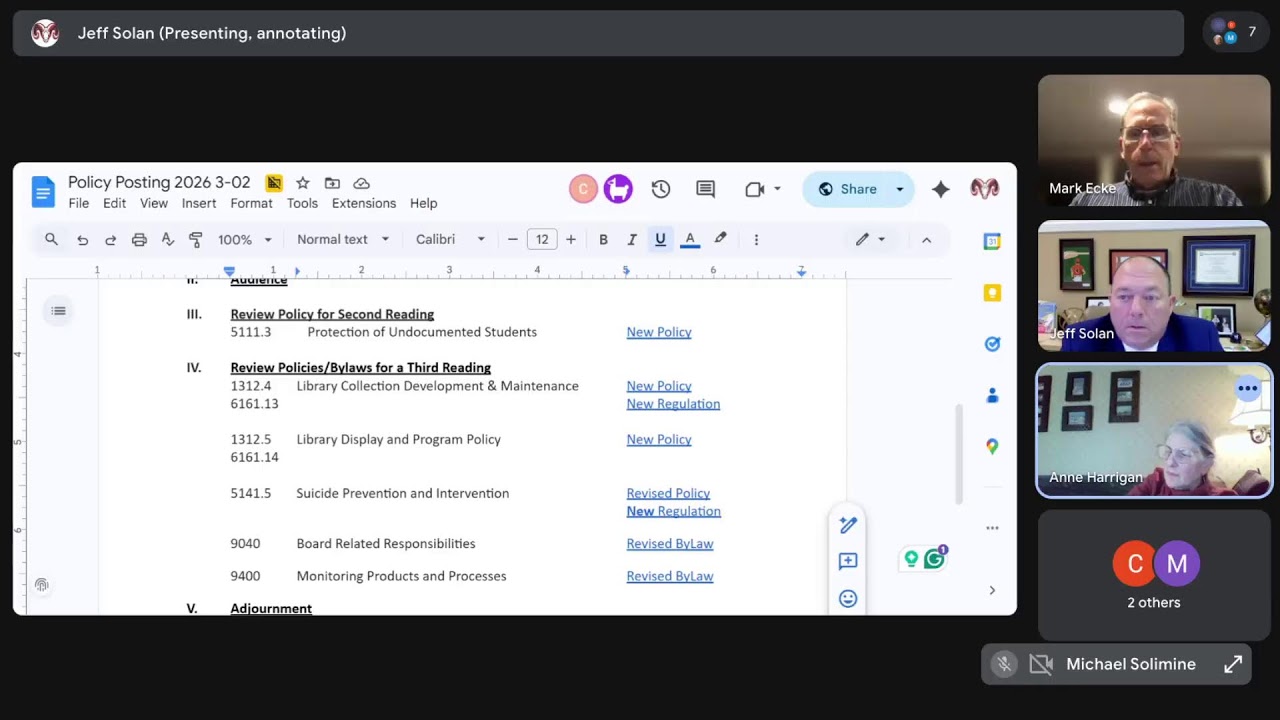Select the paint format roller icon
Screen dimensions: 1280x720
pyautogui.click(x=195, y=239)
